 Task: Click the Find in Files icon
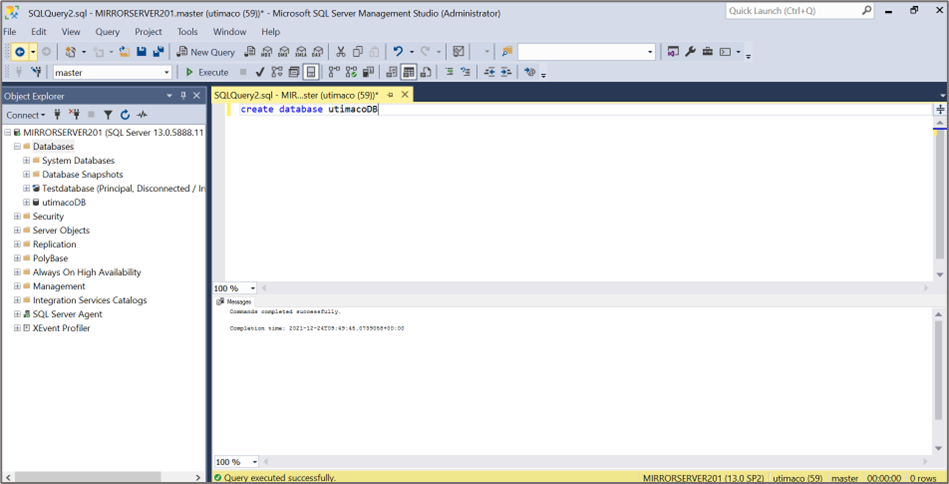point(507,52)
